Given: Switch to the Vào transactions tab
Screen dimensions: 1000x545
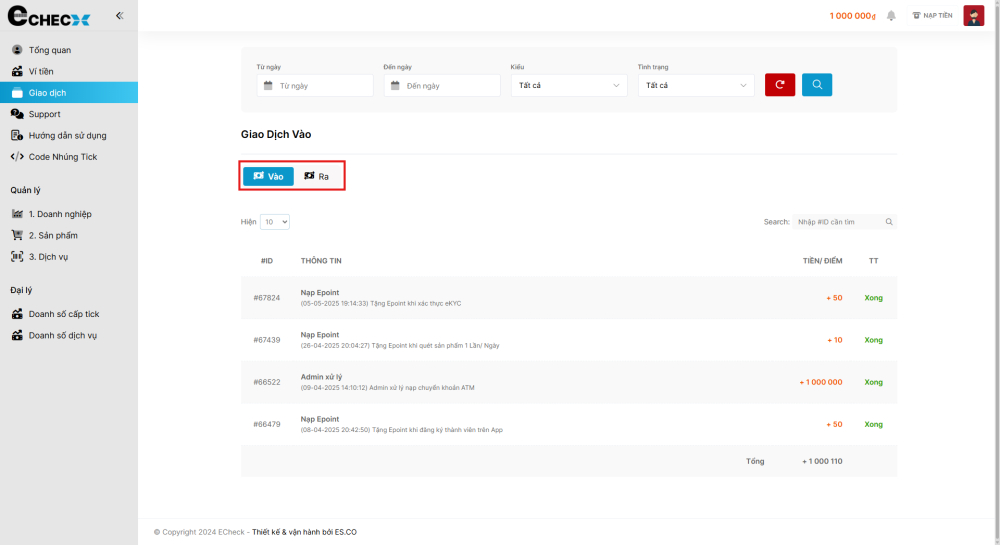Looking at the screenshot, I should 268,177.
